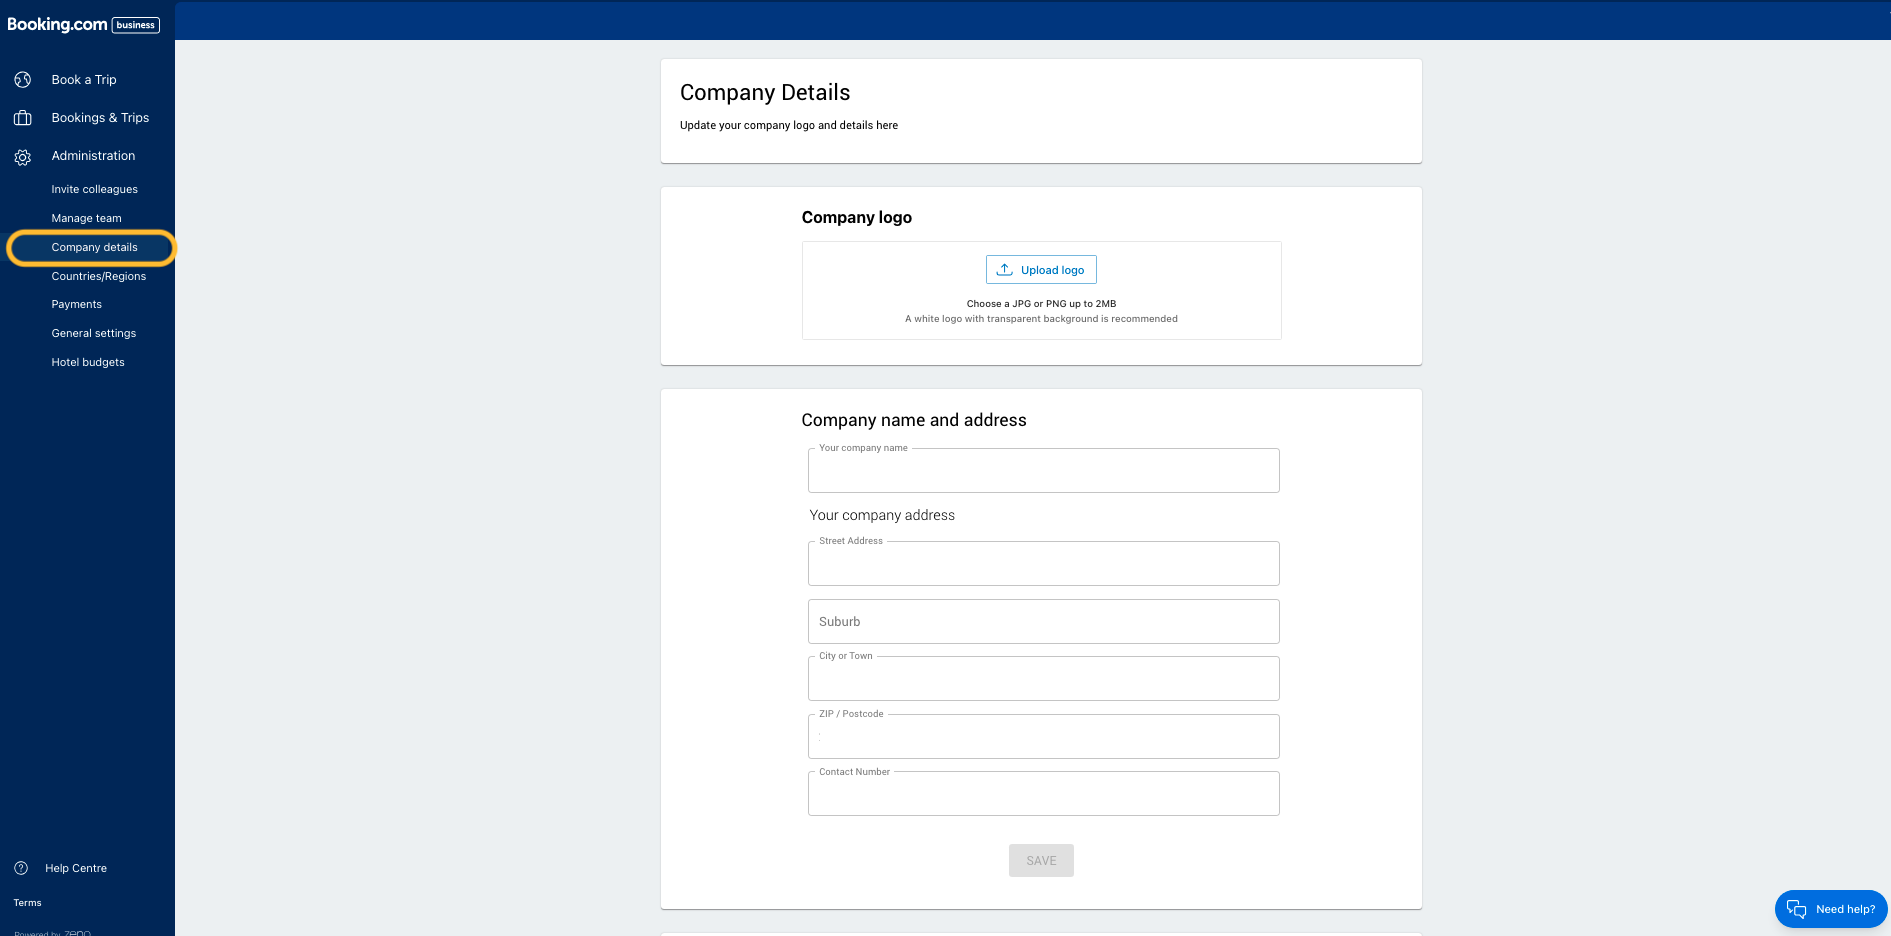Open the Terms link
The image size is (1891, 936).
27,903
